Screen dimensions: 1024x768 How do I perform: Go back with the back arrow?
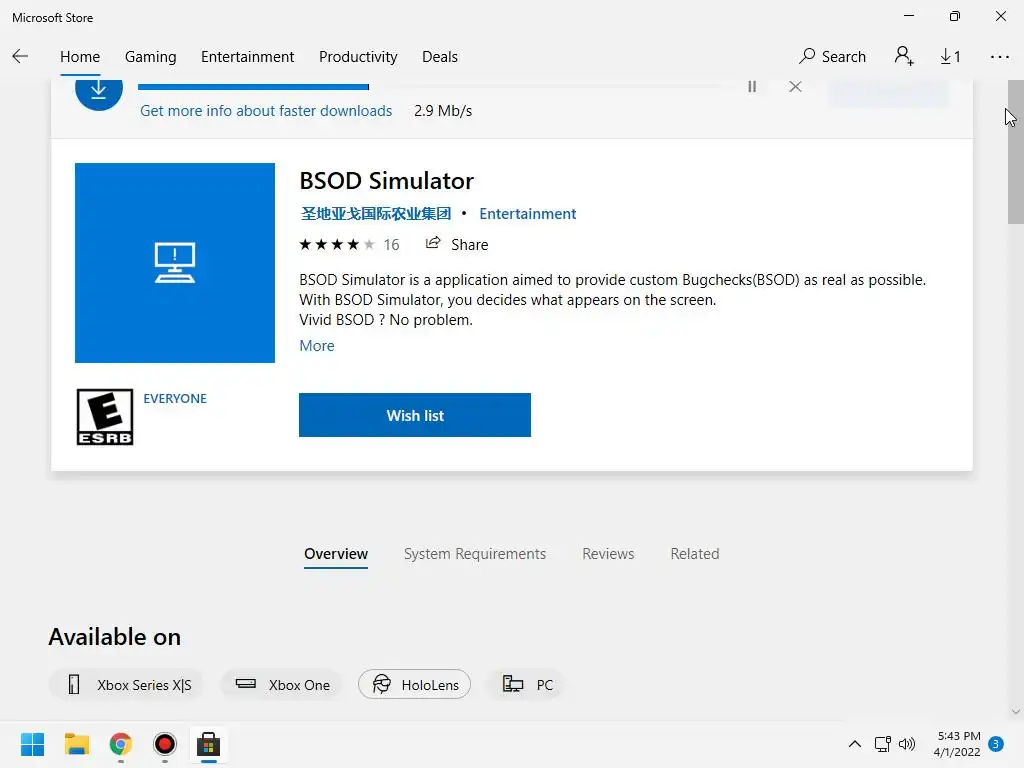point(20,56)
